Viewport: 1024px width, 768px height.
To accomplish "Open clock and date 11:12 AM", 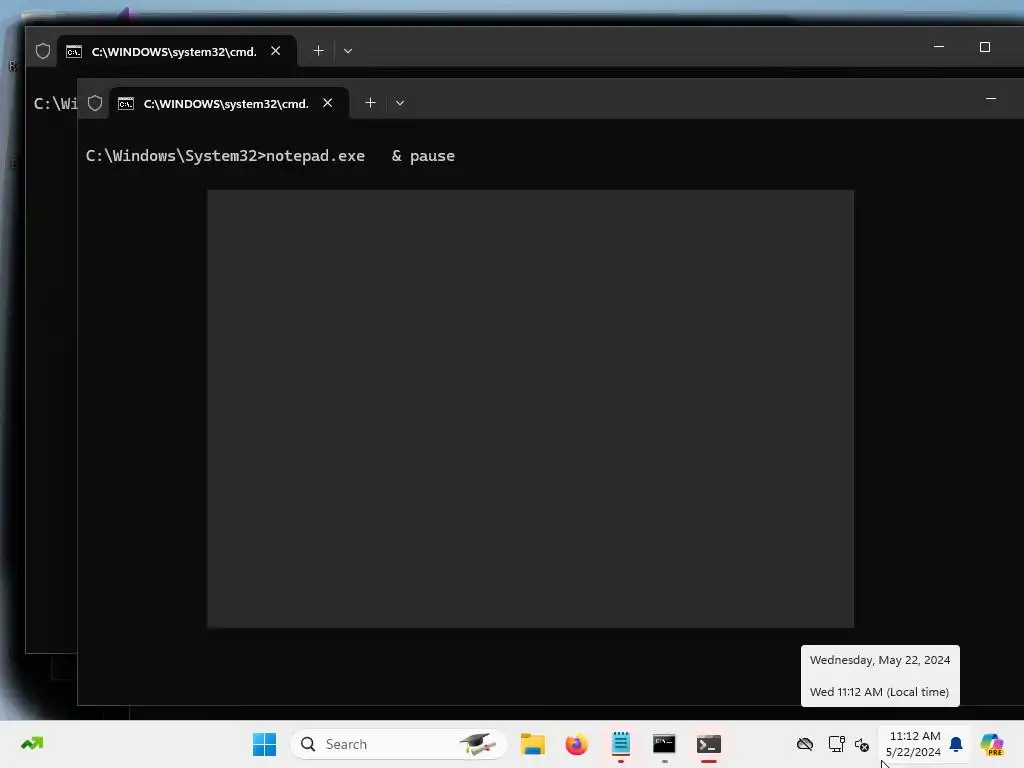I will [x=914, y=744].
